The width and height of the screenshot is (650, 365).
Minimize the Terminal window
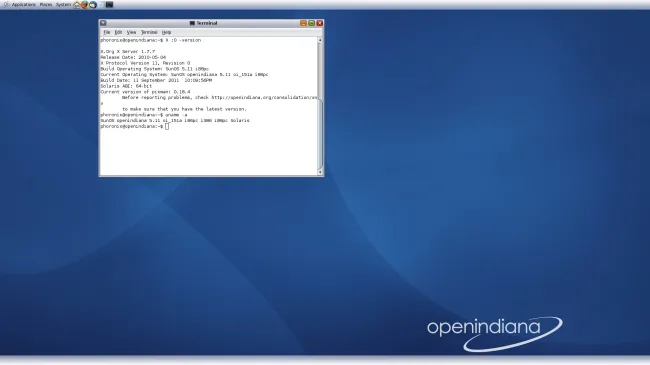[303, 23]
